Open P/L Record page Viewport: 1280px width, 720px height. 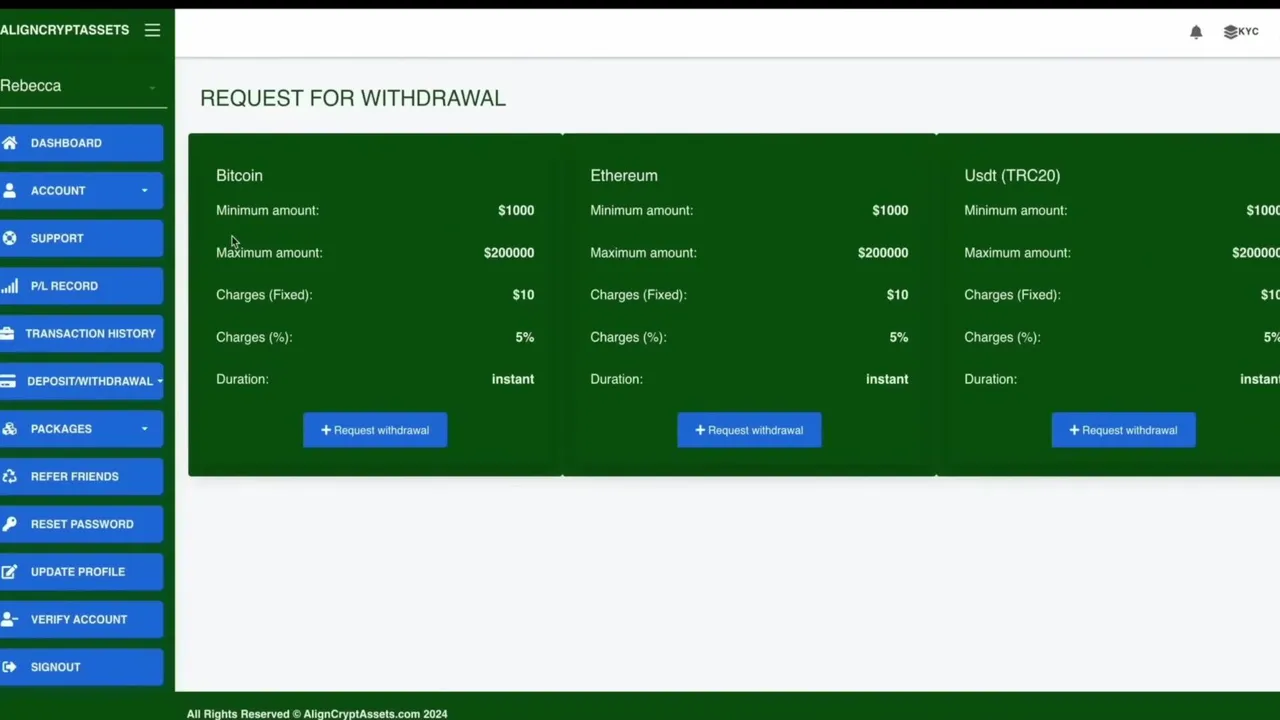click(81, 286)
